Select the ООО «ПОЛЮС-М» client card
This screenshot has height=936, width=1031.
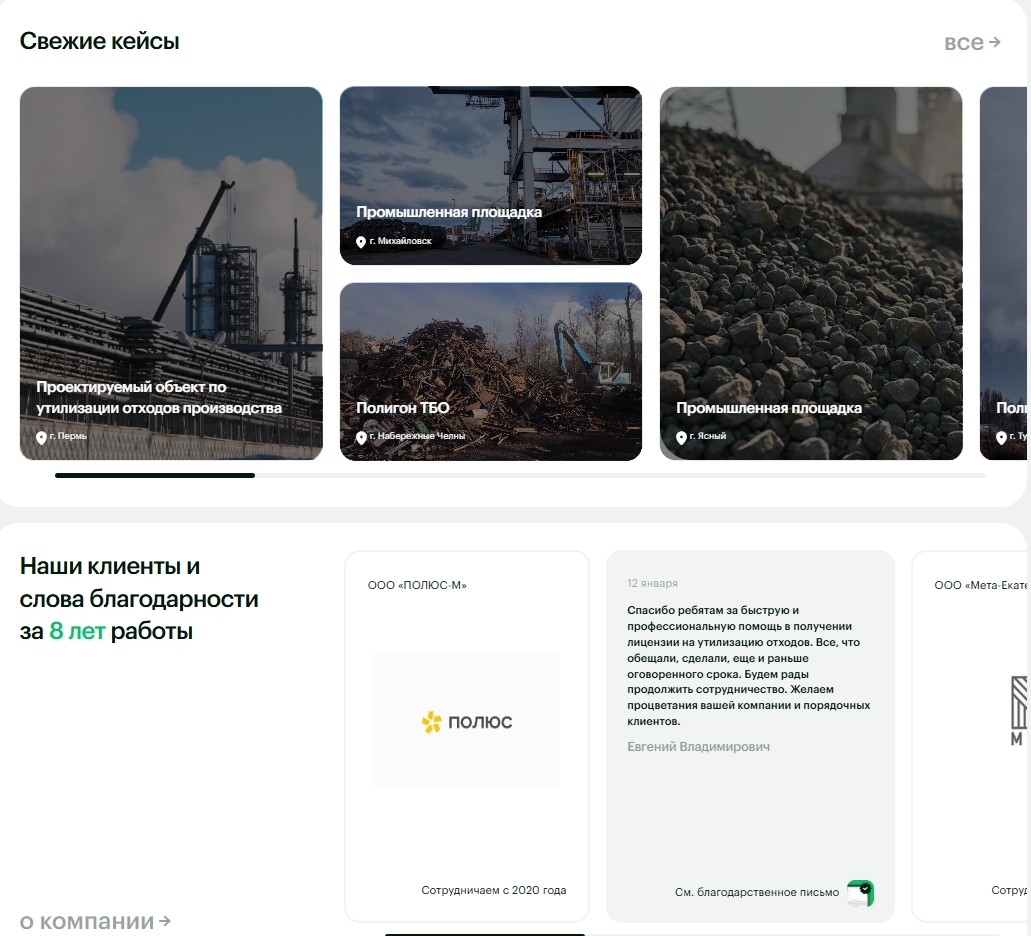tap(467, 736)
